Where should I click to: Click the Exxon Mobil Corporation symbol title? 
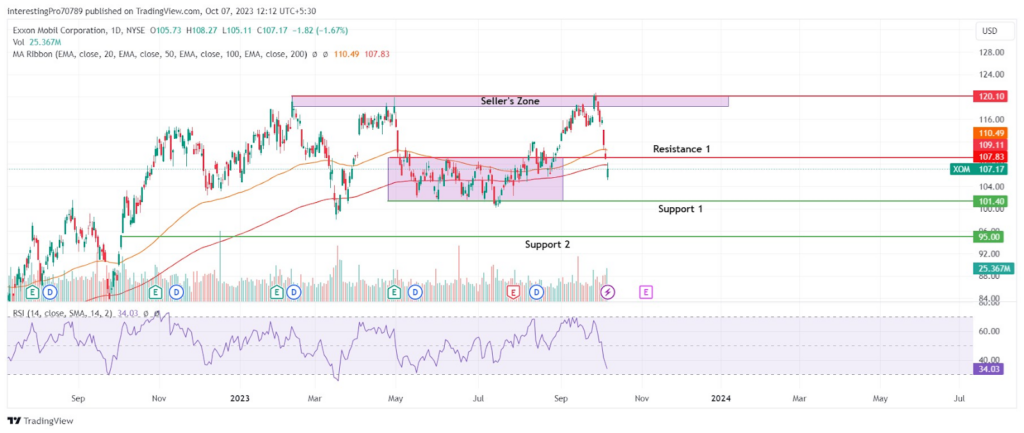pos(60,30)
